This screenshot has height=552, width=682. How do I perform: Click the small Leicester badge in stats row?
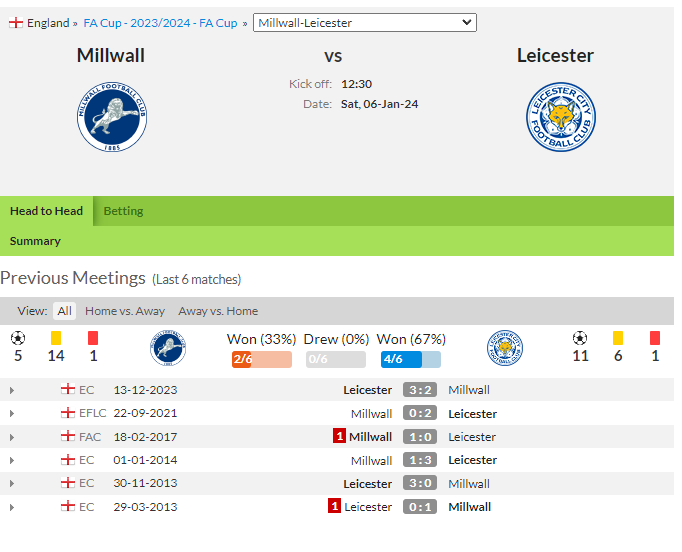[505, 348]
